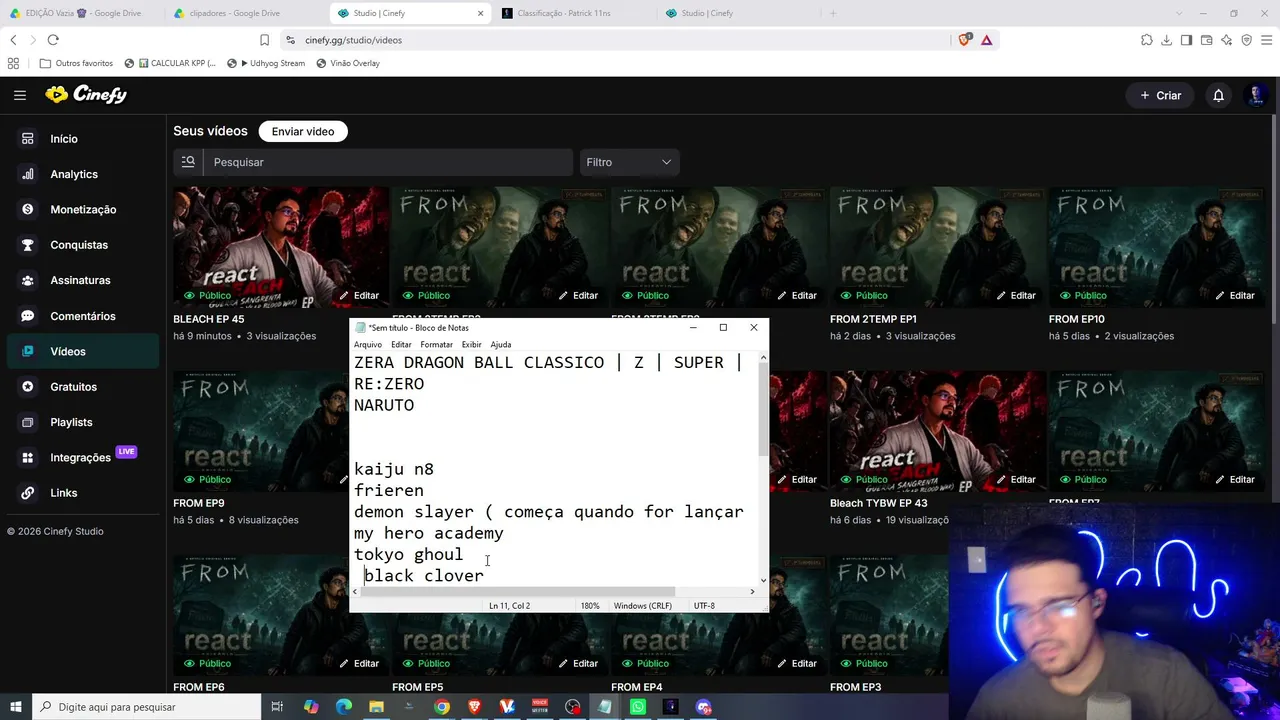
Task: Open Assinaturas in the sidebar
Action: click(83, 281)
